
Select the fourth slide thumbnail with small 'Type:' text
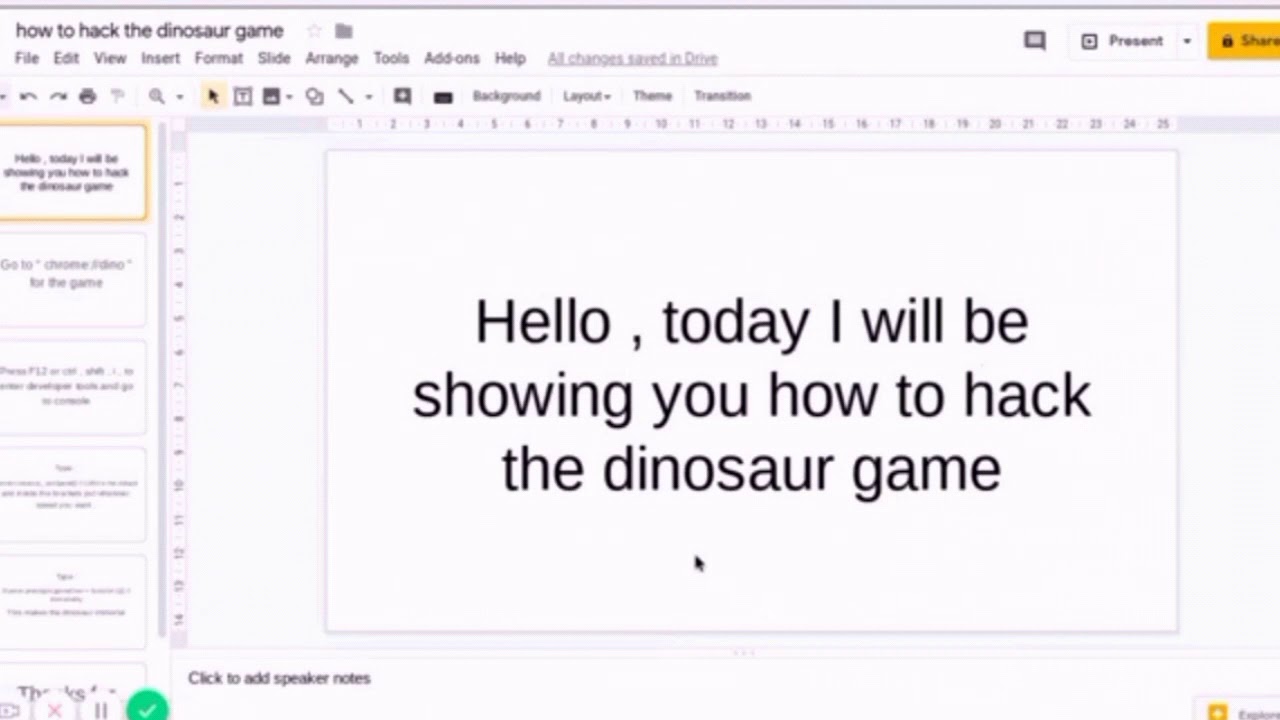click(x=72, y=494)
